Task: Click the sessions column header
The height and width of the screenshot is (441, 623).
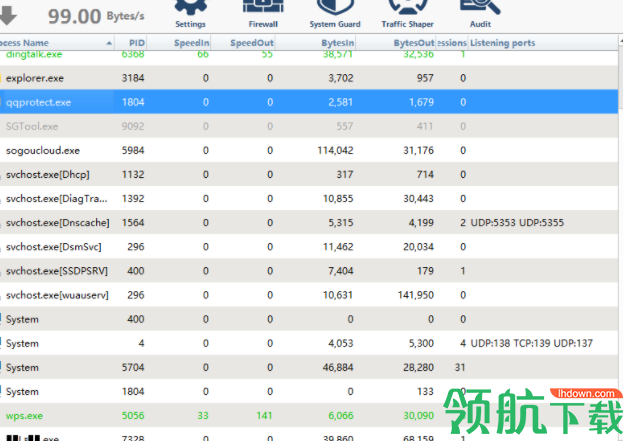Action: pyautogui.click(x=452, y=43)
